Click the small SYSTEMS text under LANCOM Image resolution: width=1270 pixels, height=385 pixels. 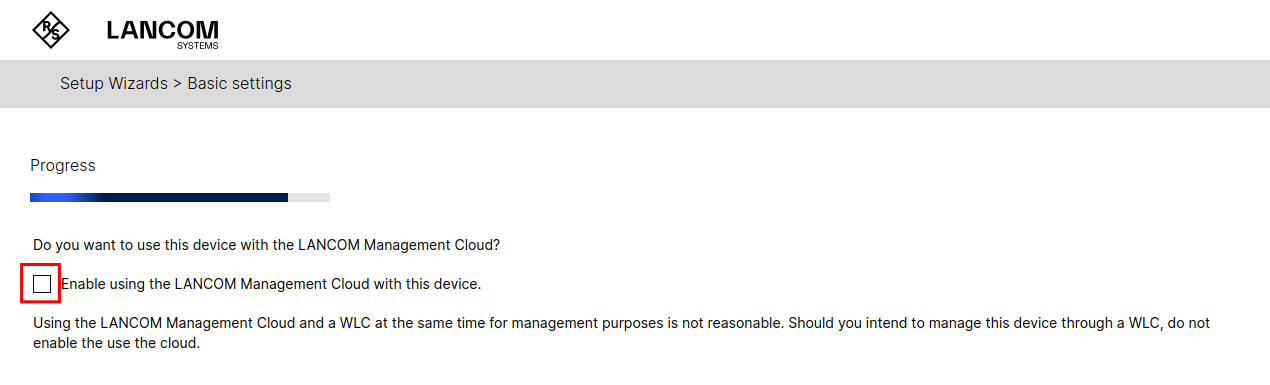click(197, 46)
